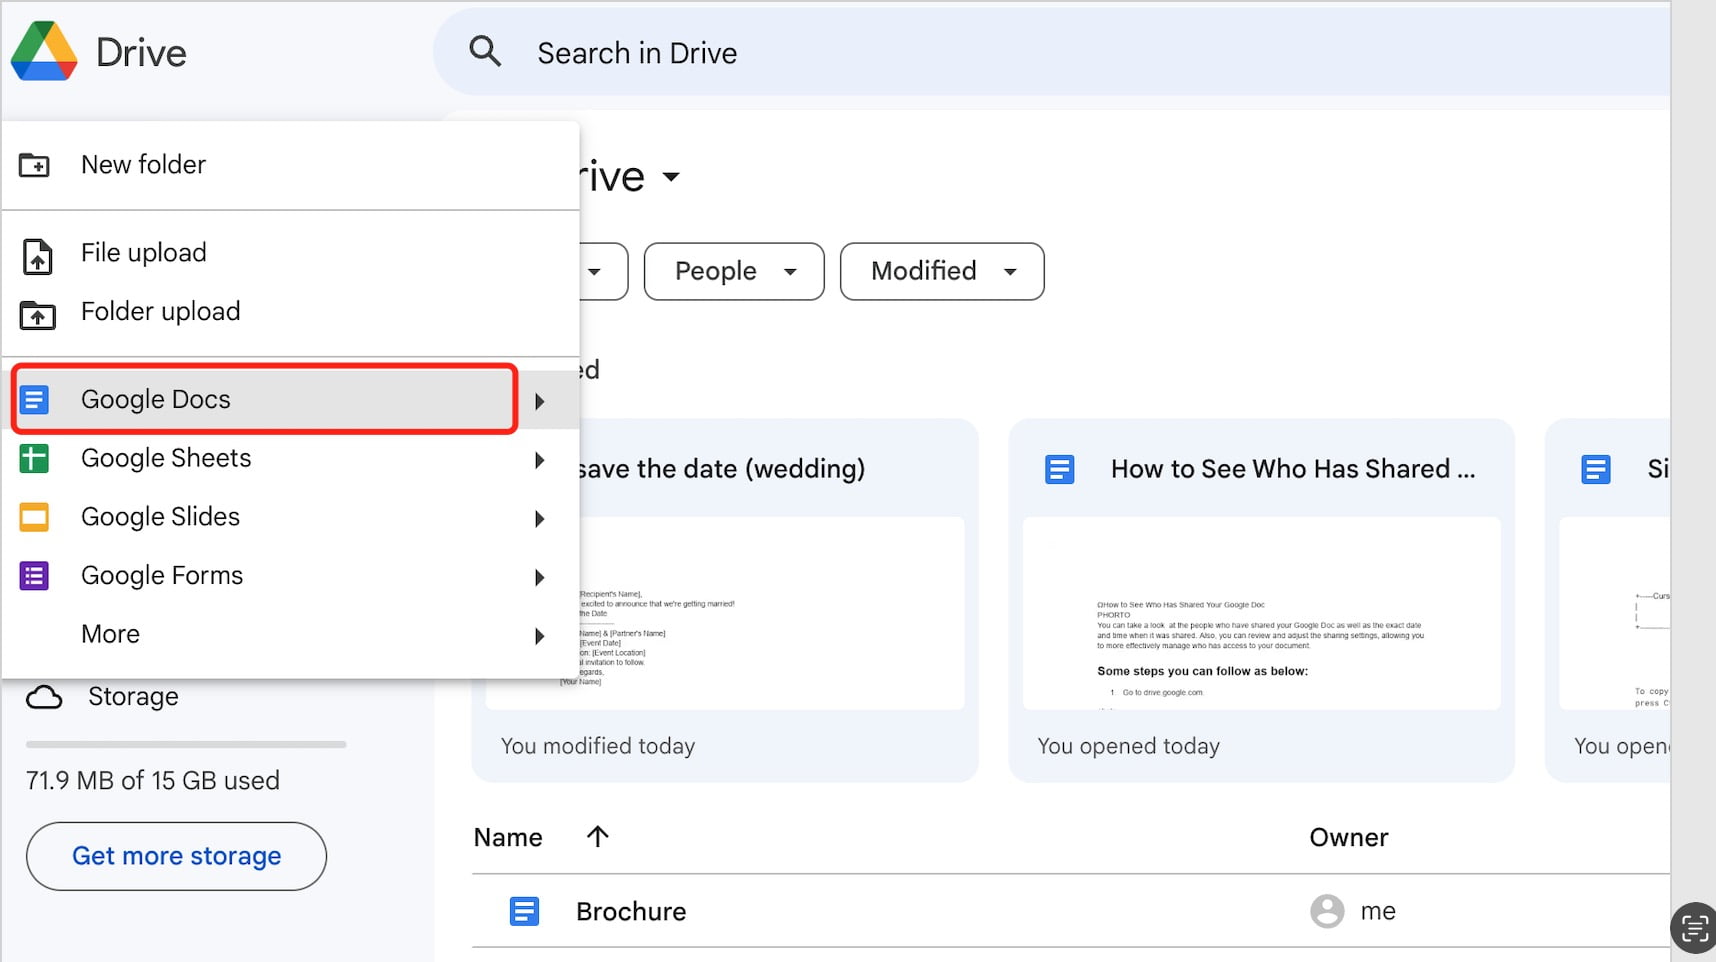Click Get more storage button

click(x=176, y=856)
